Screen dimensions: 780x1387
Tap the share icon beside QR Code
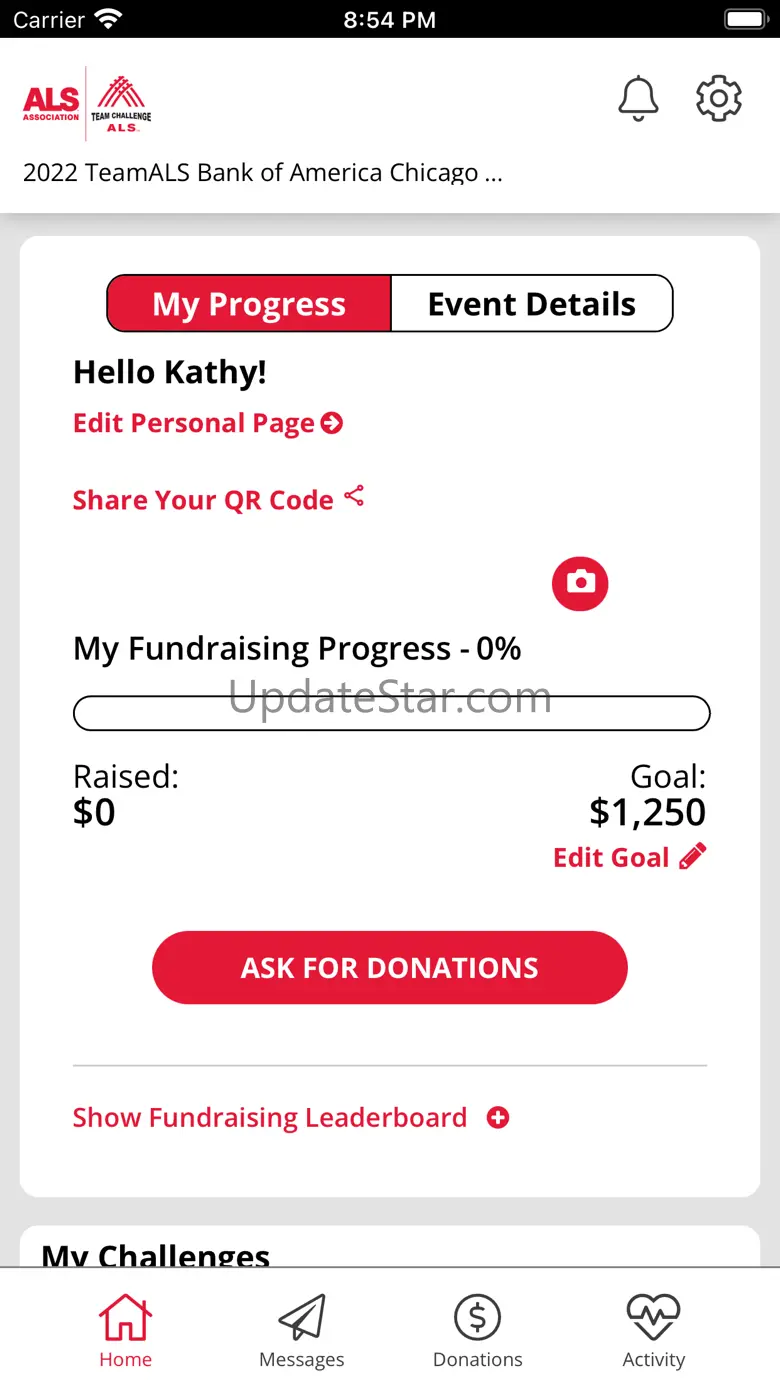354,496
